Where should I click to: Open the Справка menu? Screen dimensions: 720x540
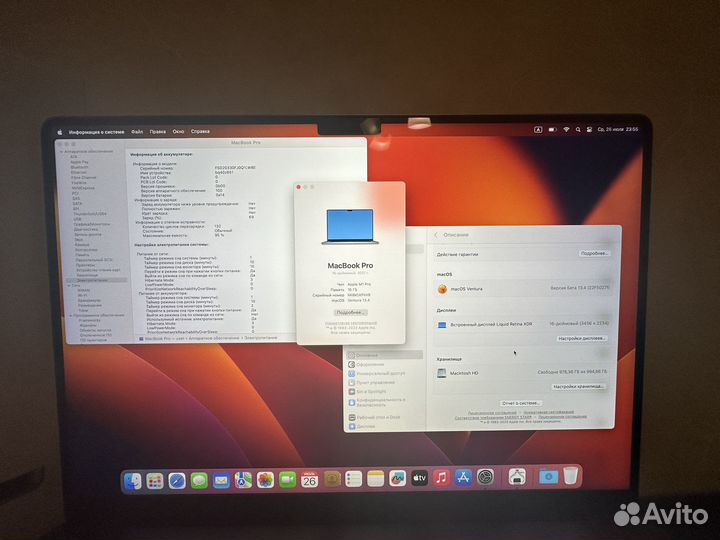tap(200, 131)
